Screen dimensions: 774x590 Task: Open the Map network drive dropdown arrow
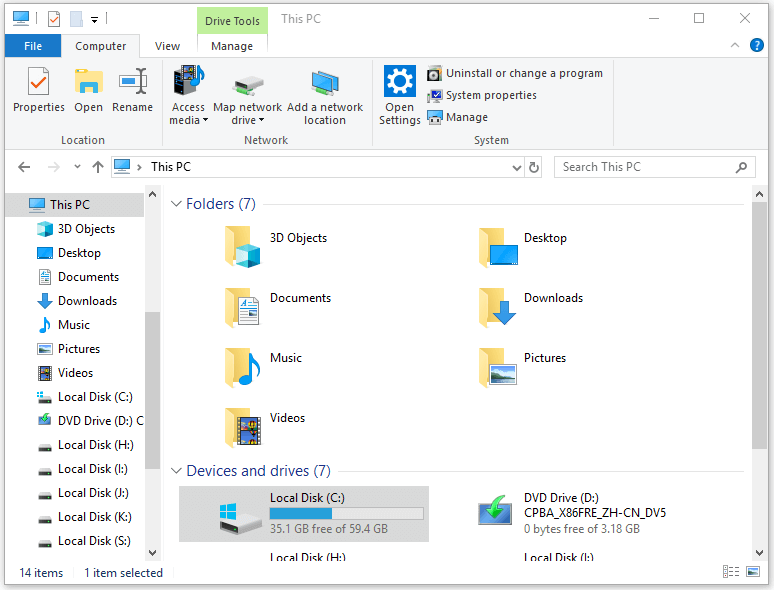tap(262, 120)
